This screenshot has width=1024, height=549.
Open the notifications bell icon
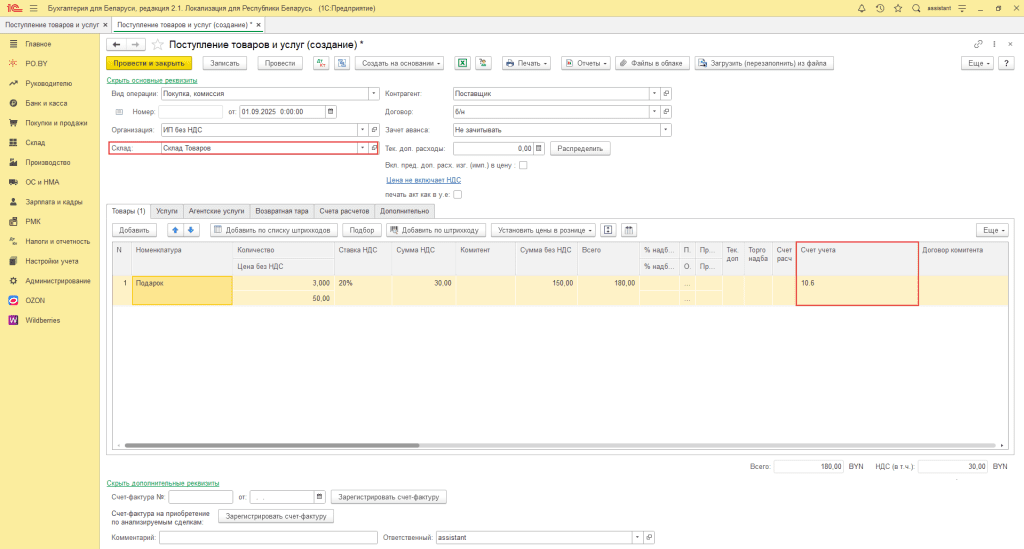pyautogui.click(x=861, y=8)
